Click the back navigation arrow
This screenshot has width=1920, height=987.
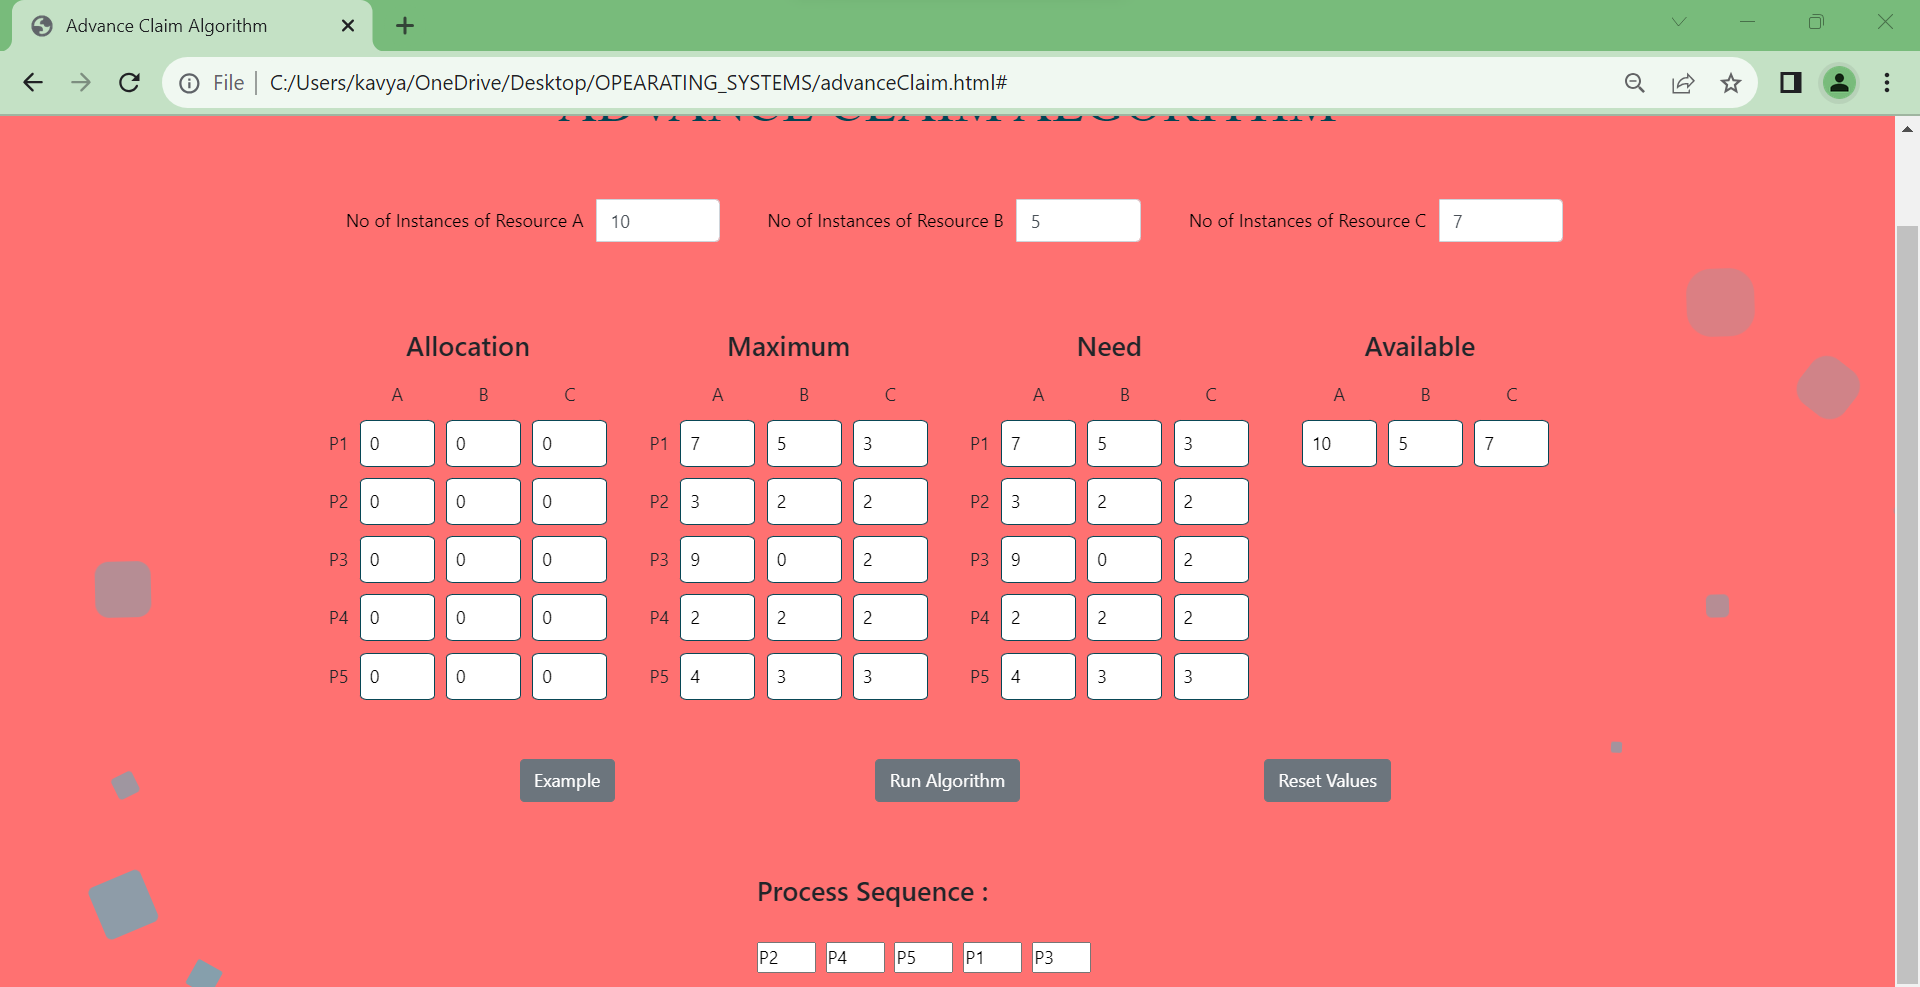(x=33, y=83)
